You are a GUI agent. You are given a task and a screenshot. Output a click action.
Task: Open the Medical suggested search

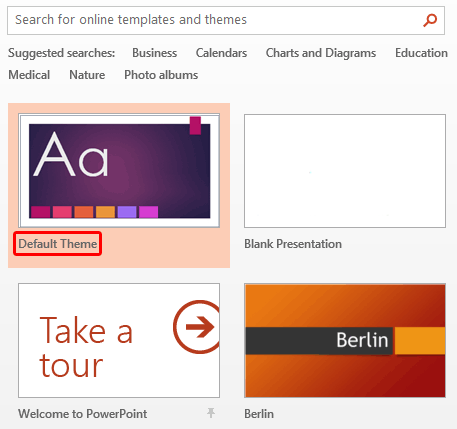pos(29,75)
